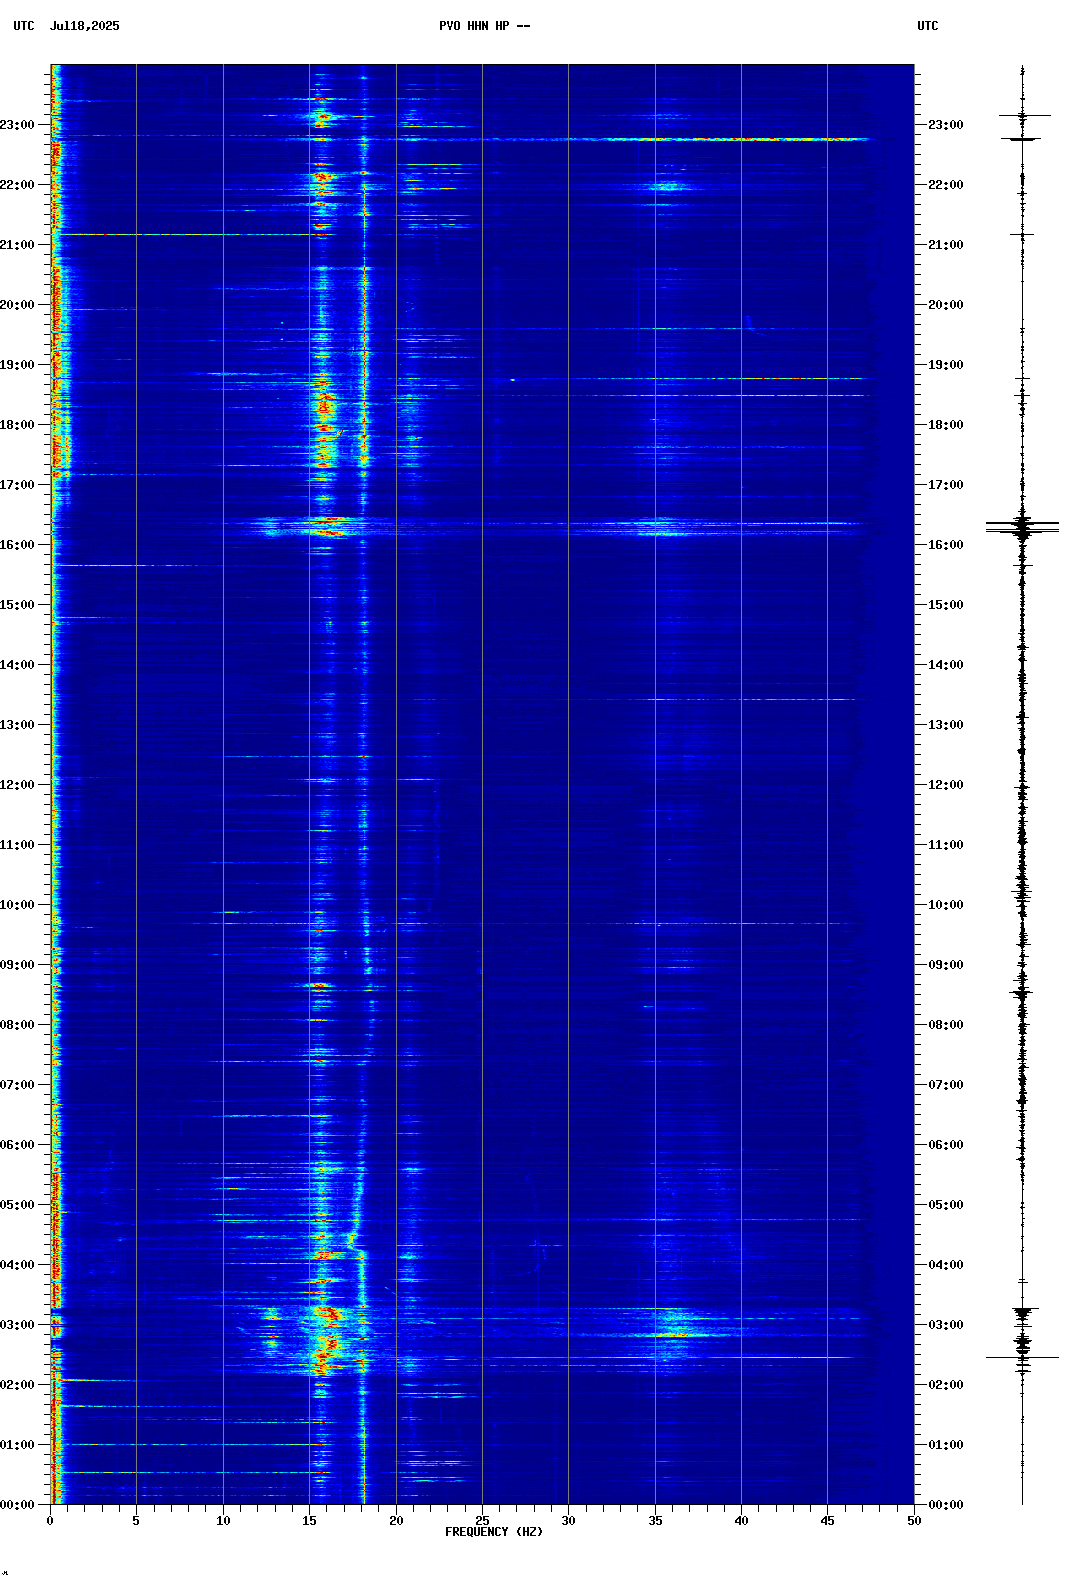Select the 20 Hz frequency tick label
This screenshot has width=1066, height=1584.
point(396,1521)
